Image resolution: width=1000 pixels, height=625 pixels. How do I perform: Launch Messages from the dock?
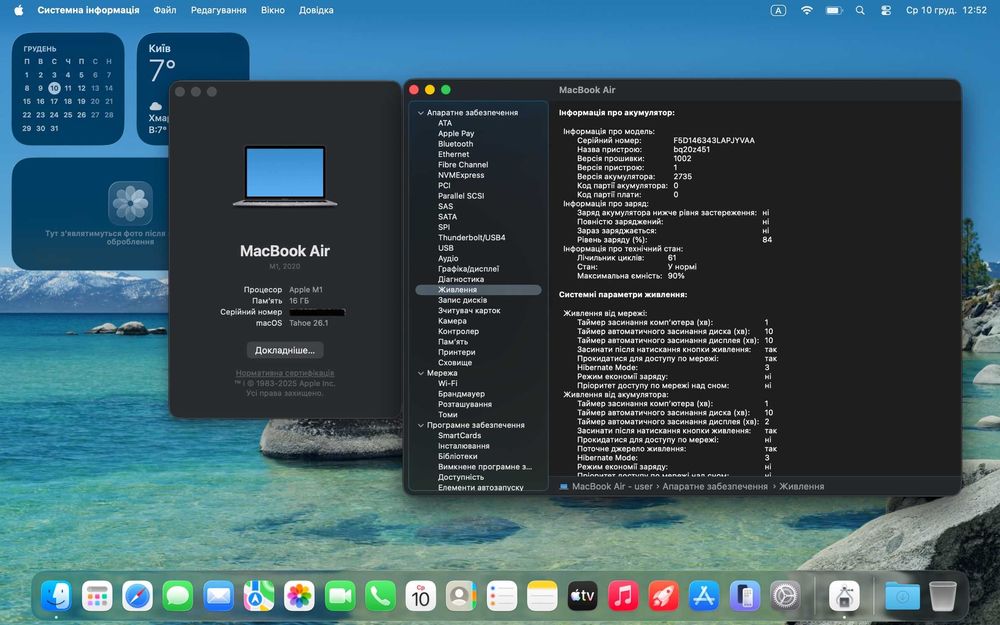pyautogui.click(x=178, y=596)
